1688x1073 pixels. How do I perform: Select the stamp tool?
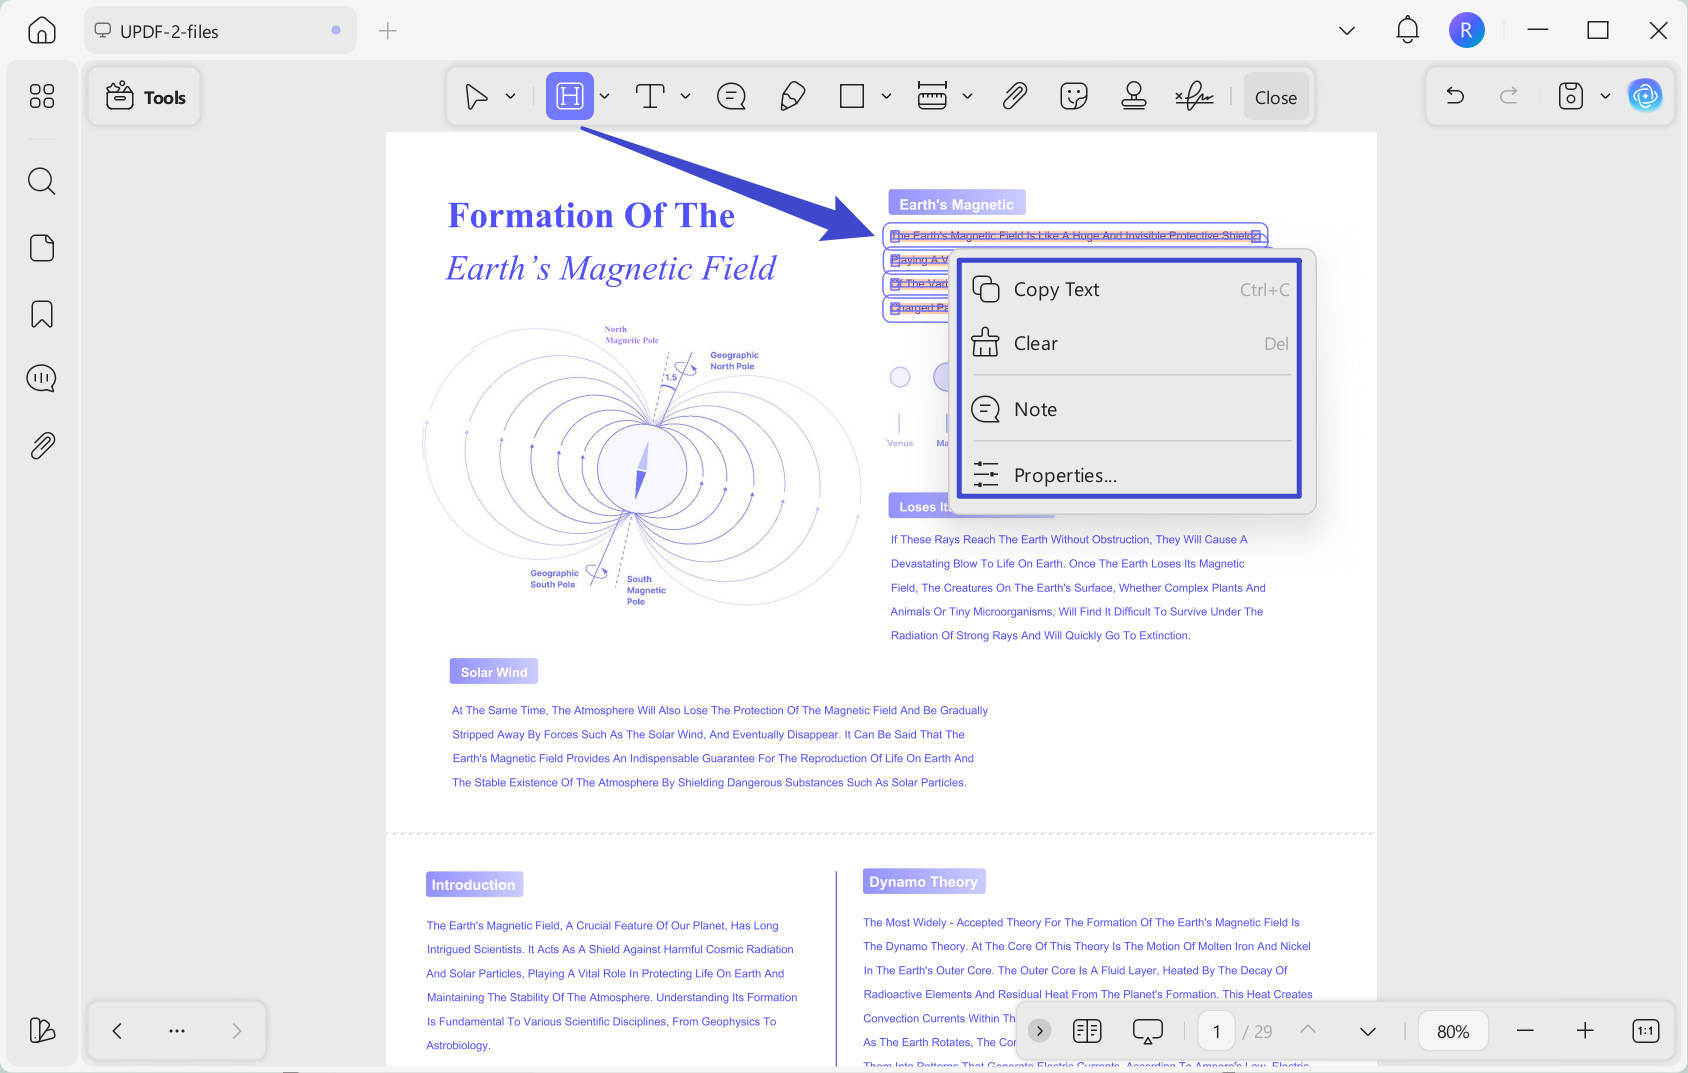pos(1133,96)
